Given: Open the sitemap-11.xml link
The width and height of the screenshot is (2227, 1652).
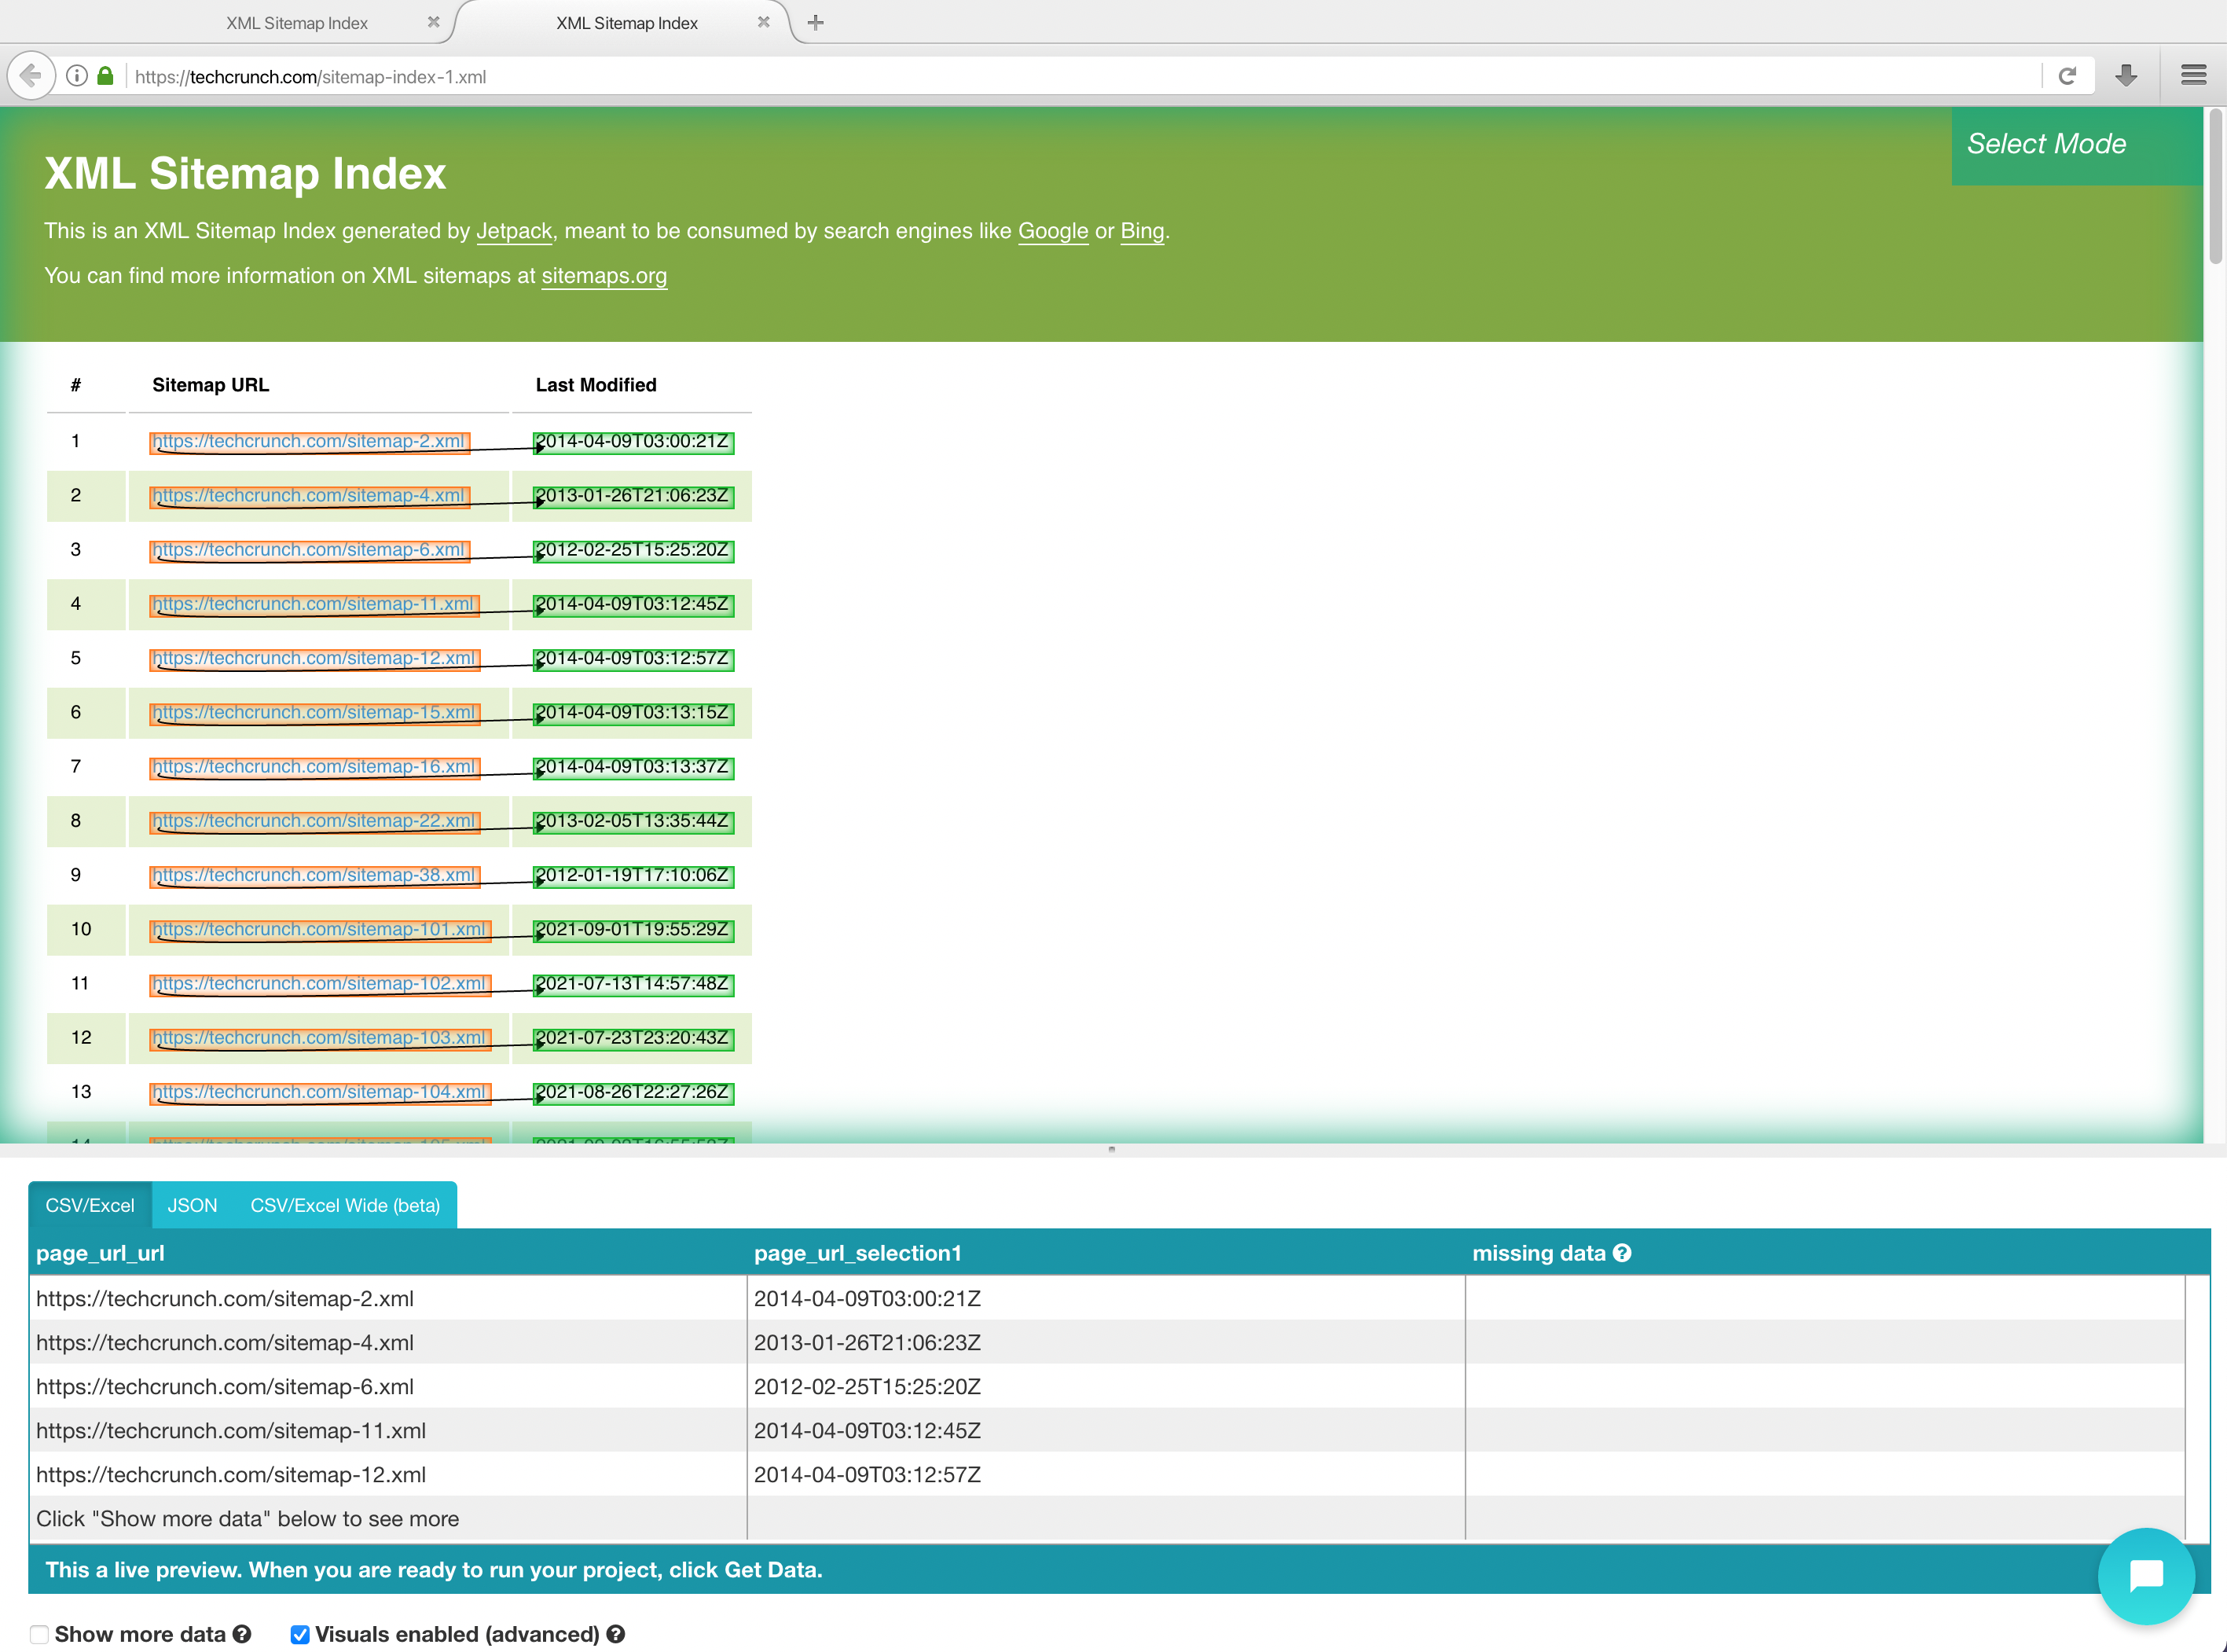Looking at the screenshot, I should (x=314, y=604).
